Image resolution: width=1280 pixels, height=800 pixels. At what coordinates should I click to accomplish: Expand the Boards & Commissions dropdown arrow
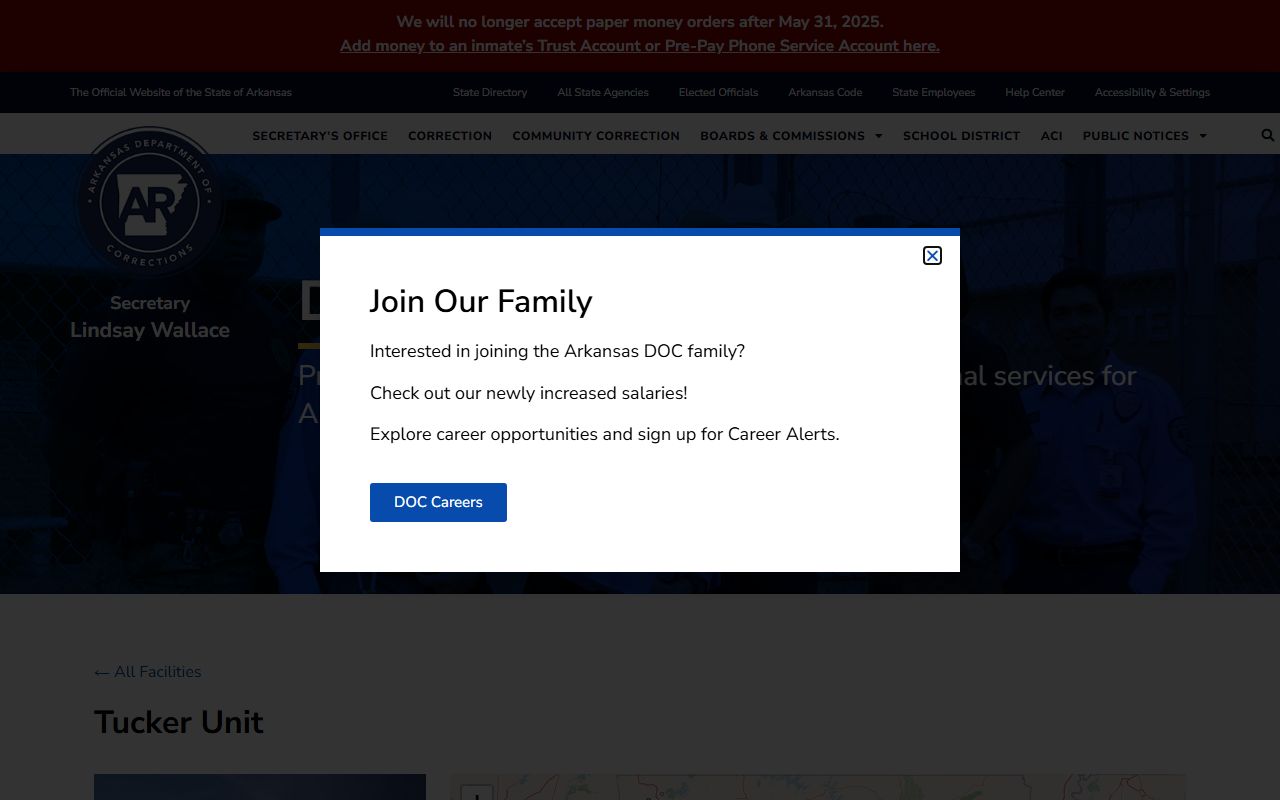(x=879, y=136)
